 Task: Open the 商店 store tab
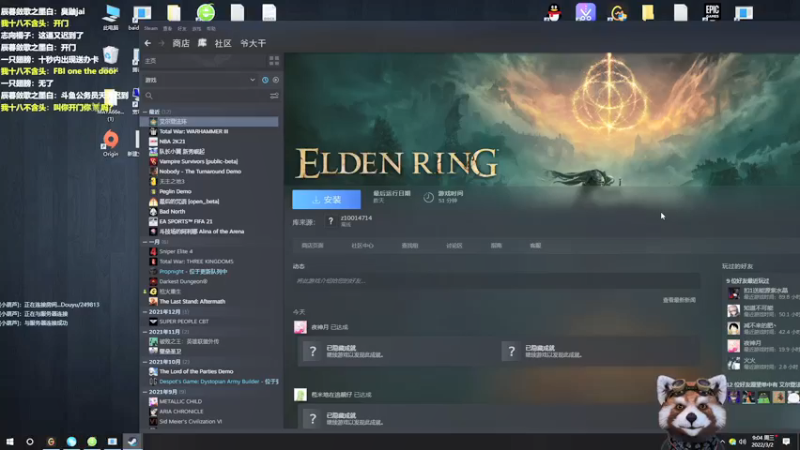point(181,43)
